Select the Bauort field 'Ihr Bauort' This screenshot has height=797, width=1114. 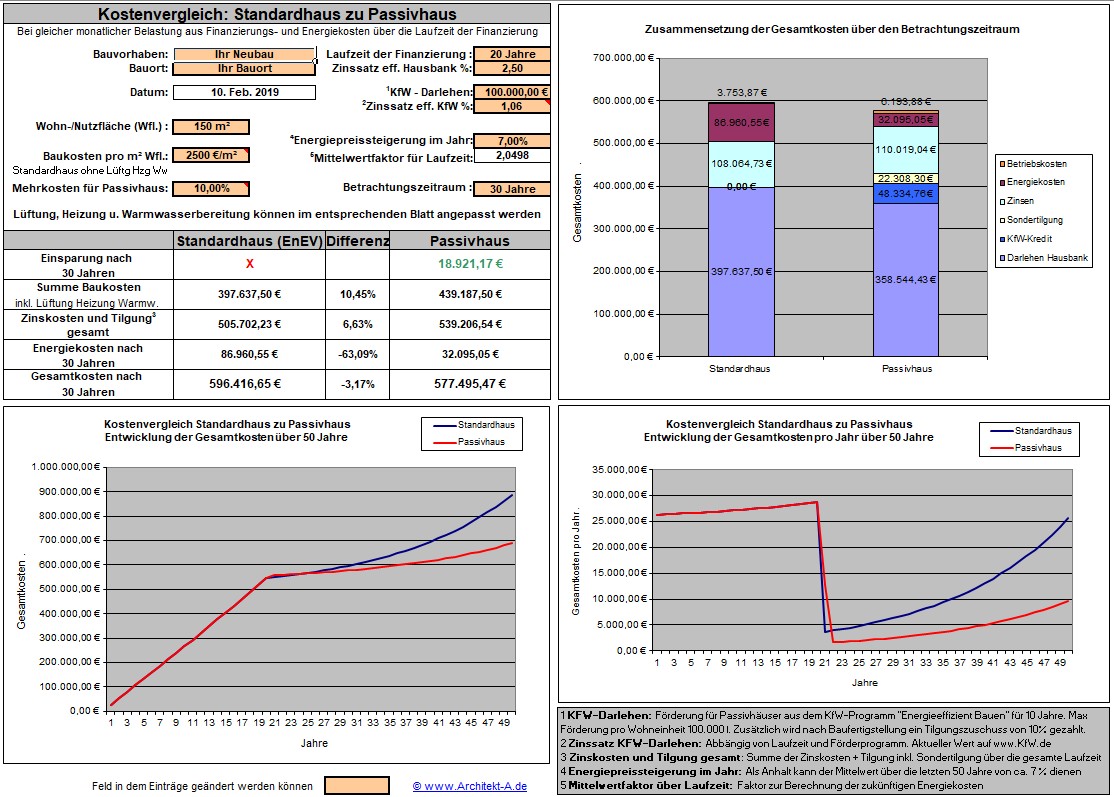[244, 69]
